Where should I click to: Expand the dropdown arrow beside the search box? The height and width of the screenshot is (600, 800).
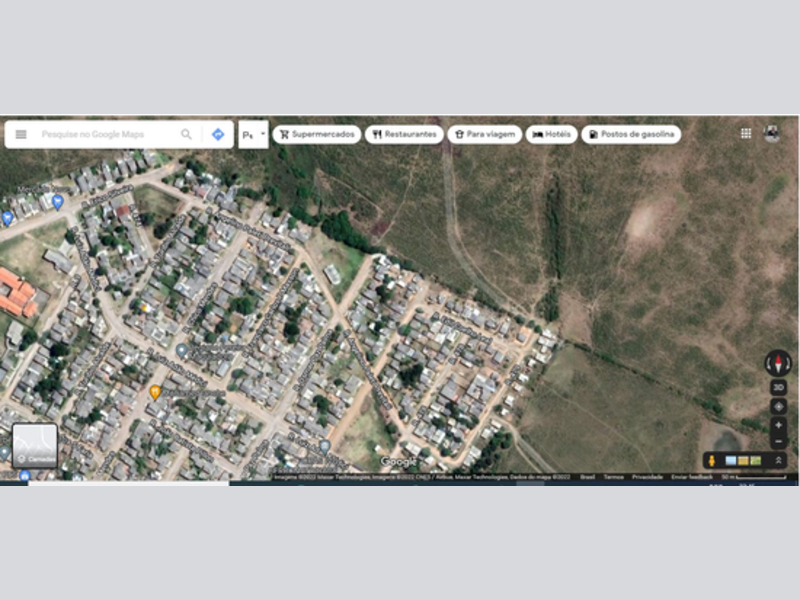[263, 134]
